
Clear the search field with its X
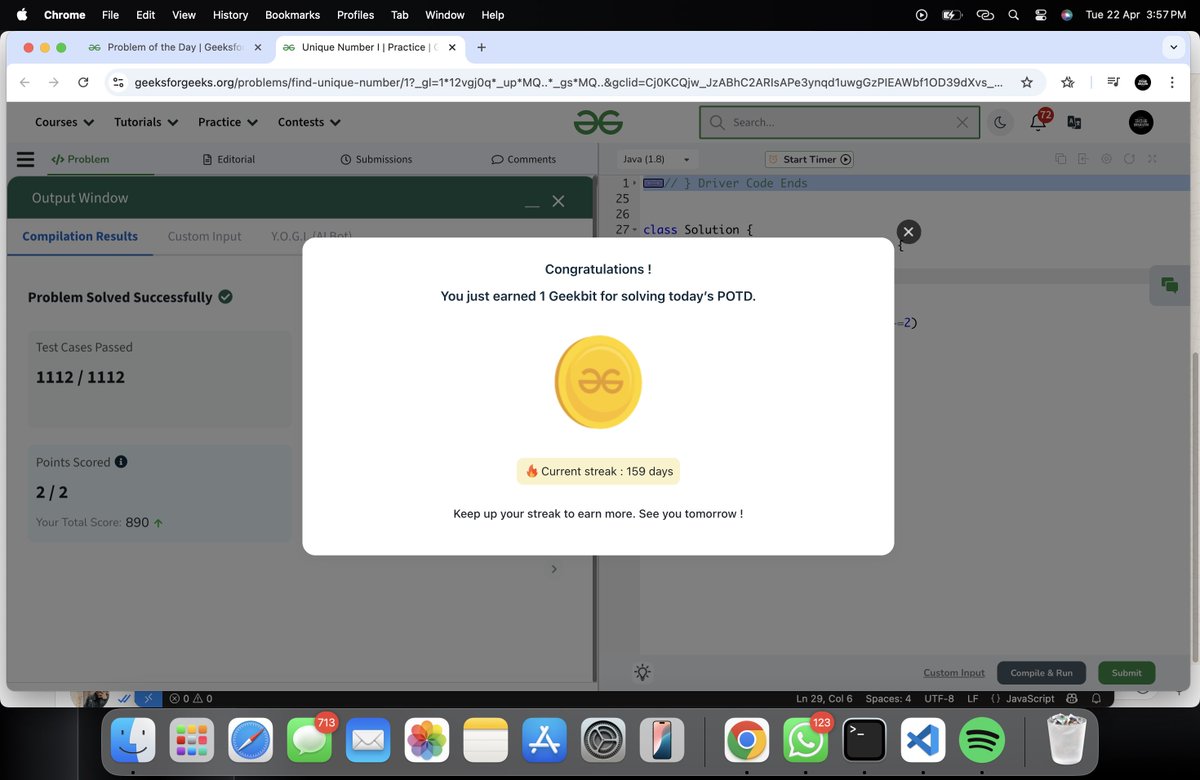click(962, 122)
